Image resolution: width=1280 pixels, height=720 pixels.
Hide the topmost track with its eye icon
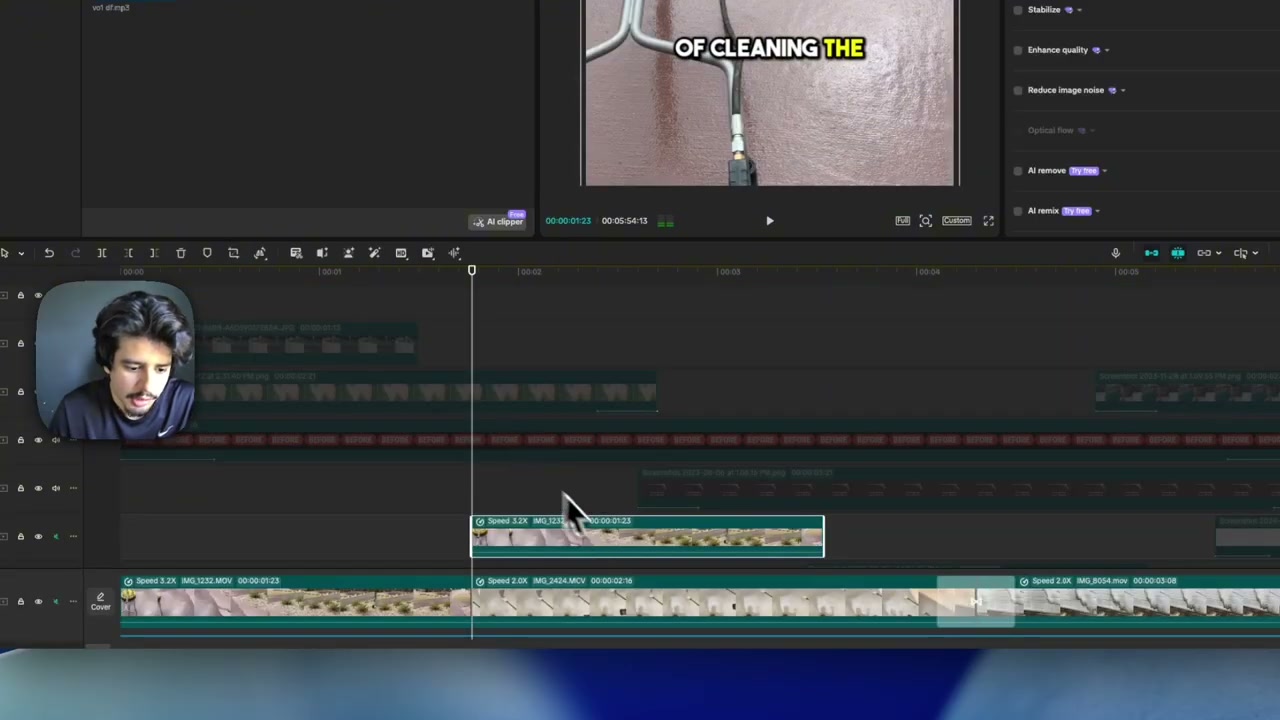38,295
